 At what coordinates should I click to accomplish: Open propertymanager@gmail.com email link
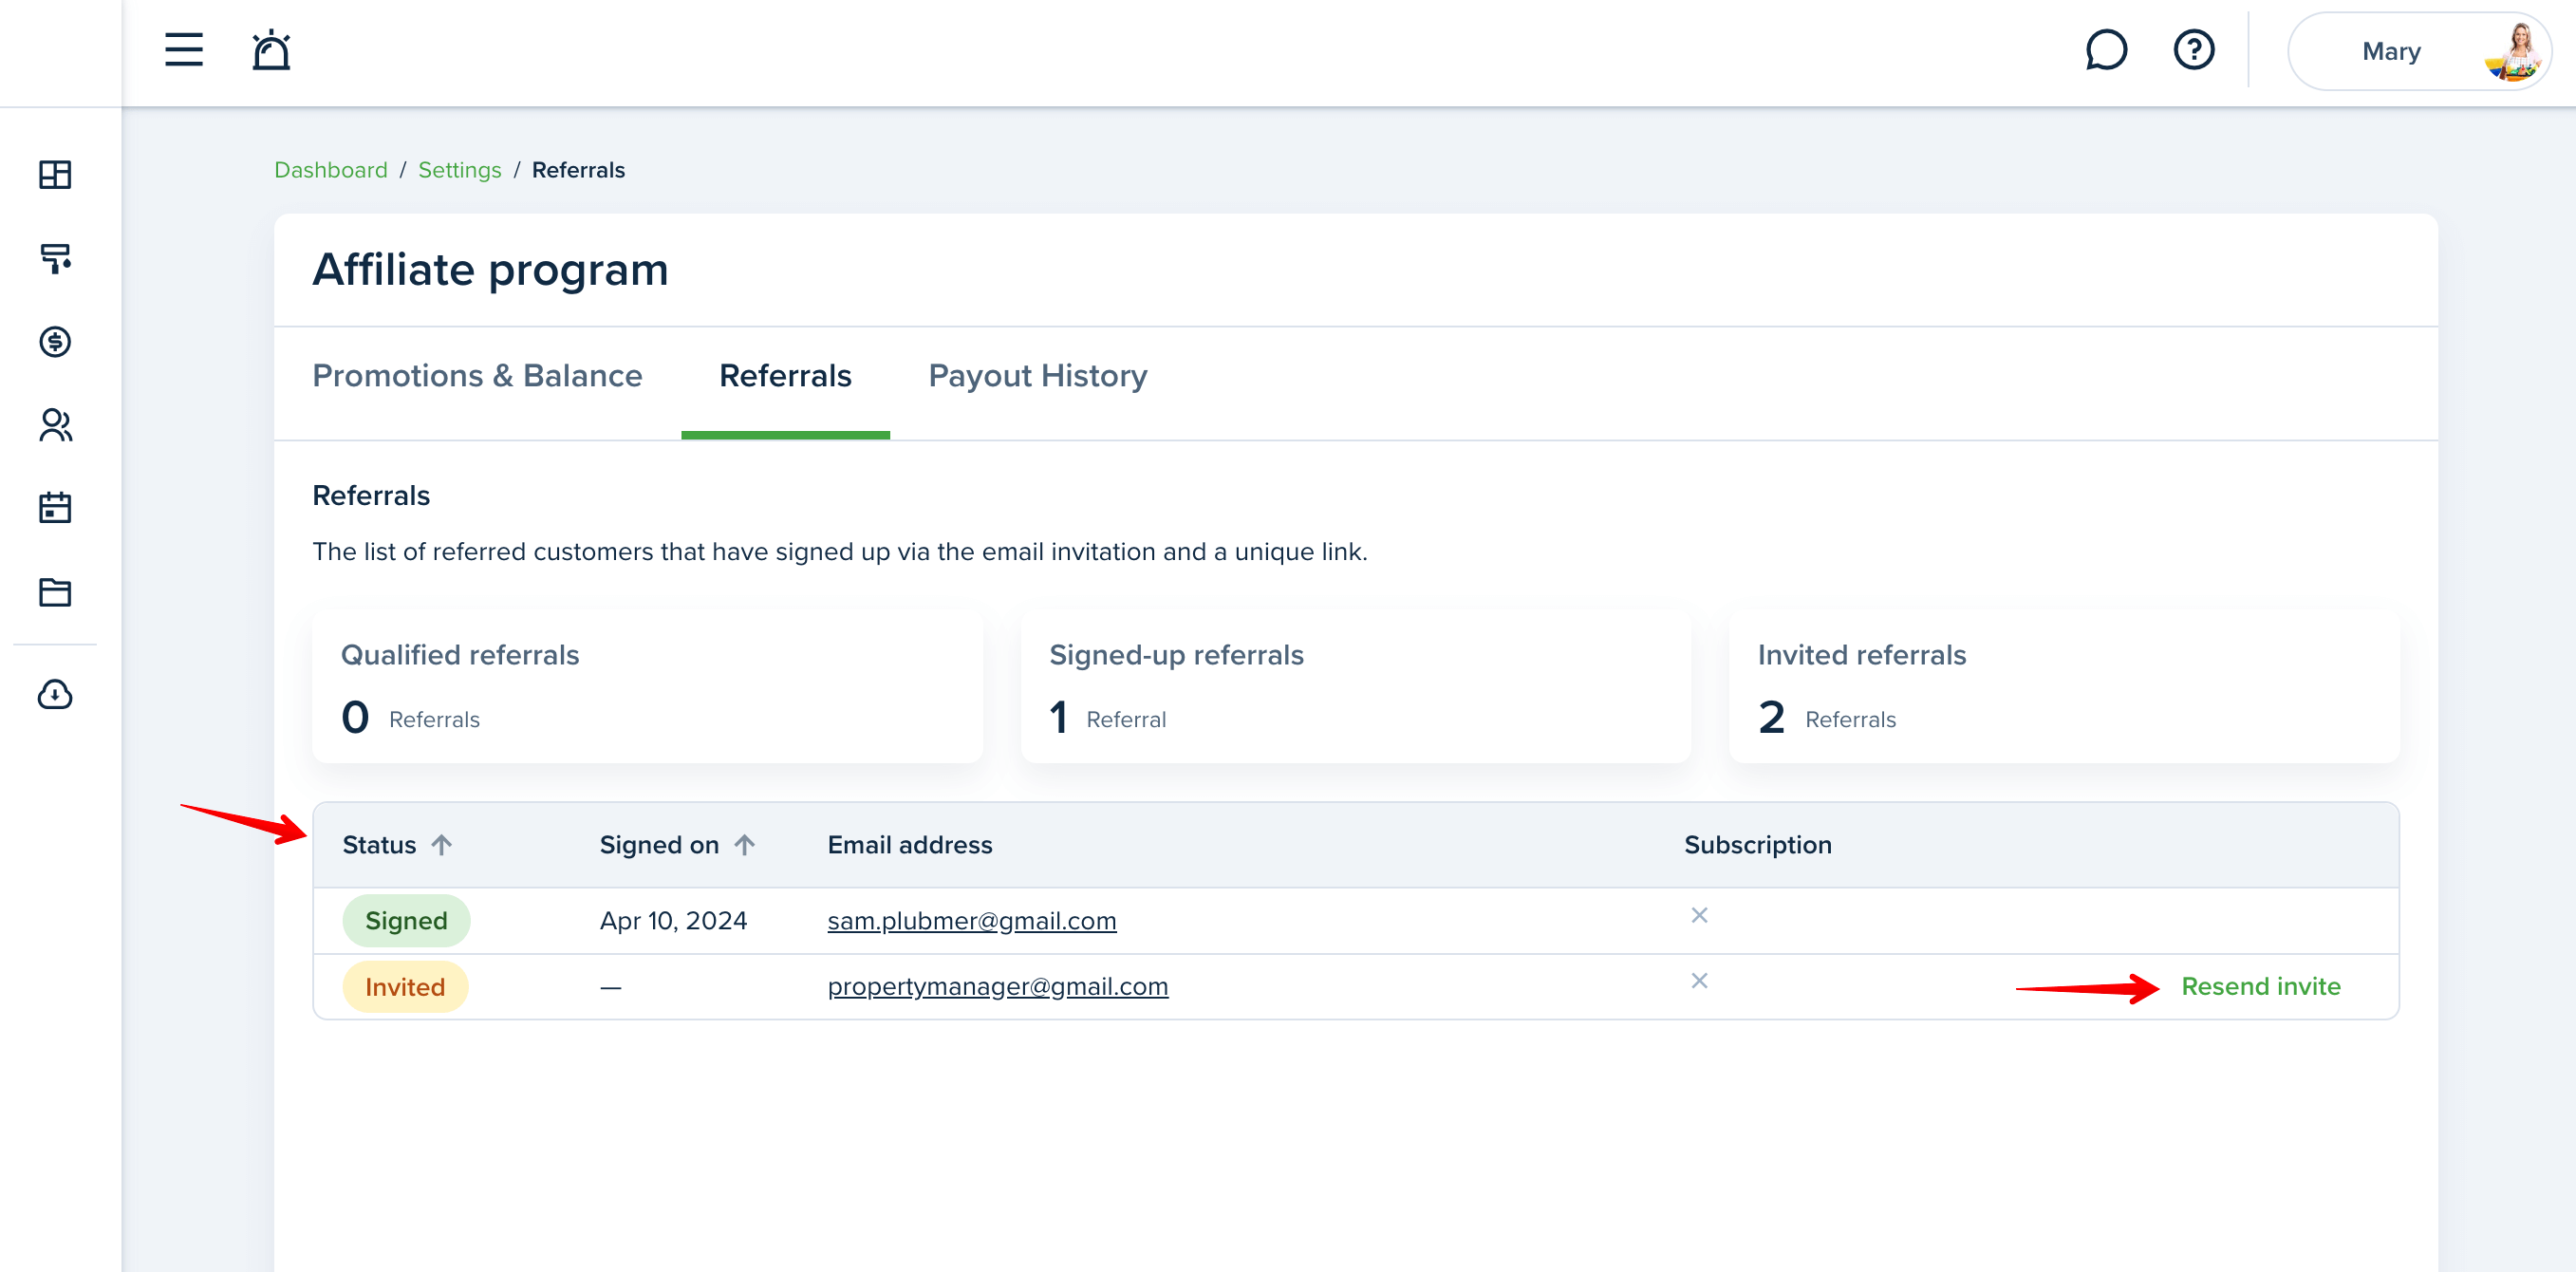(997, 987)
